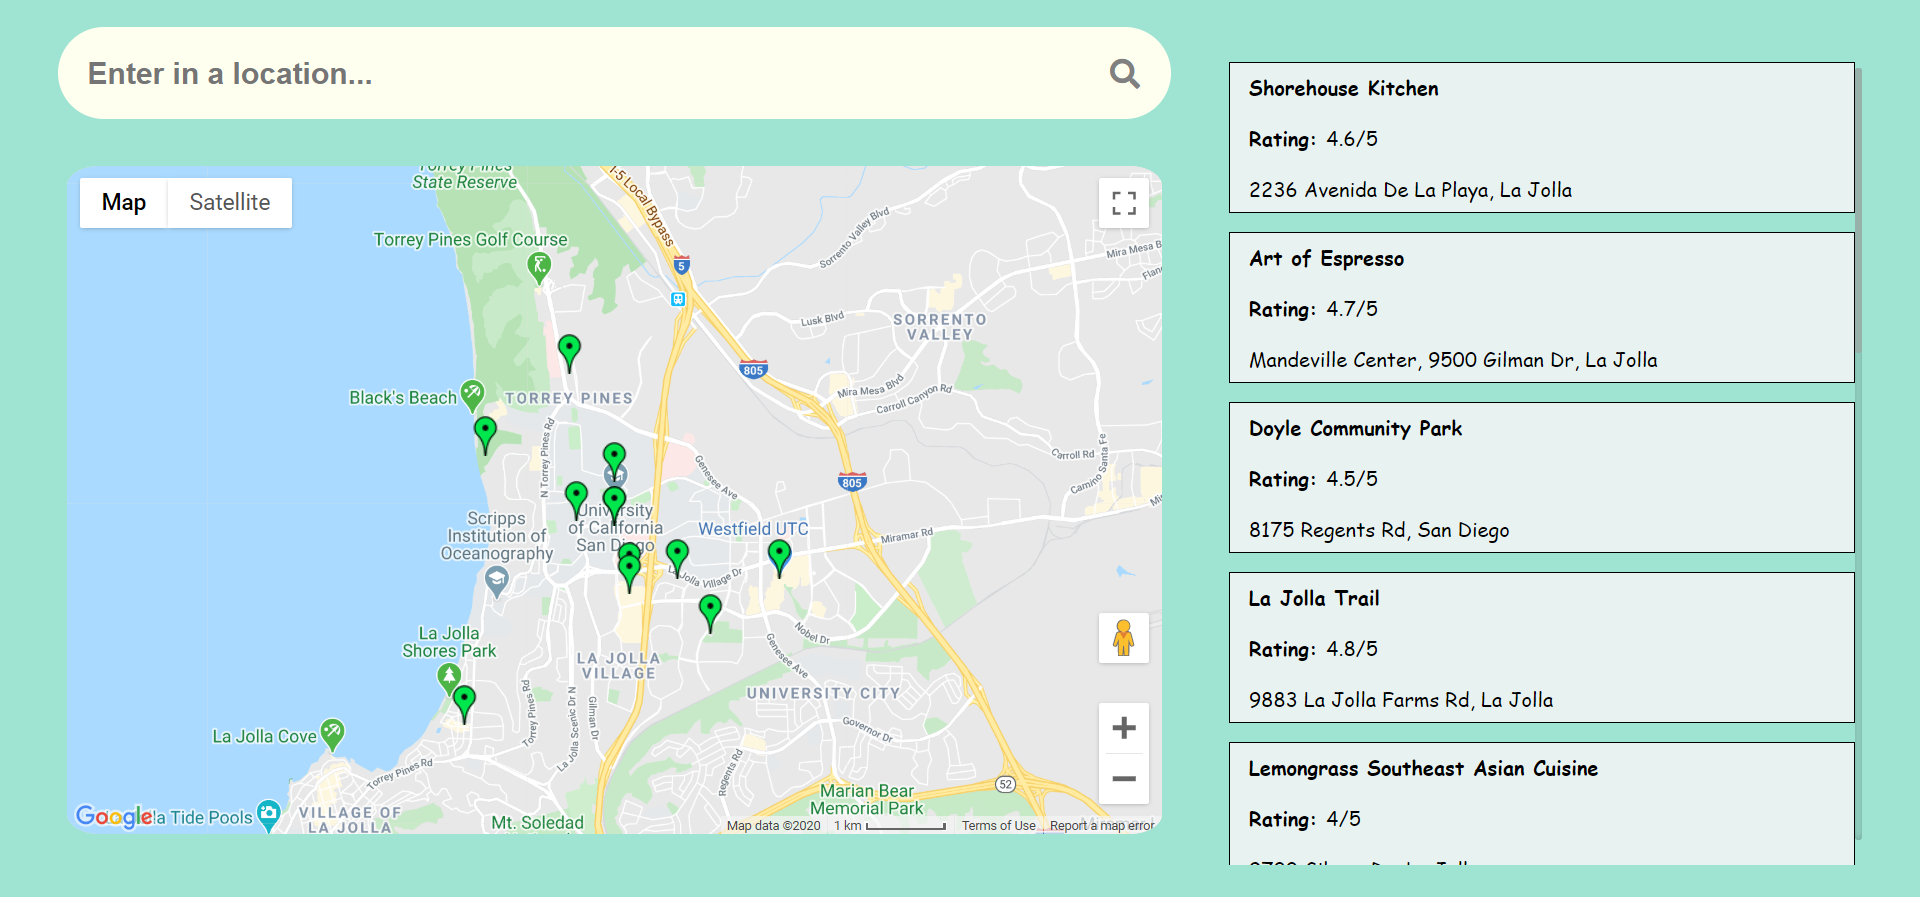
Task: Select the green pin at Westfield UTC
Action: (x=779, y=558)
